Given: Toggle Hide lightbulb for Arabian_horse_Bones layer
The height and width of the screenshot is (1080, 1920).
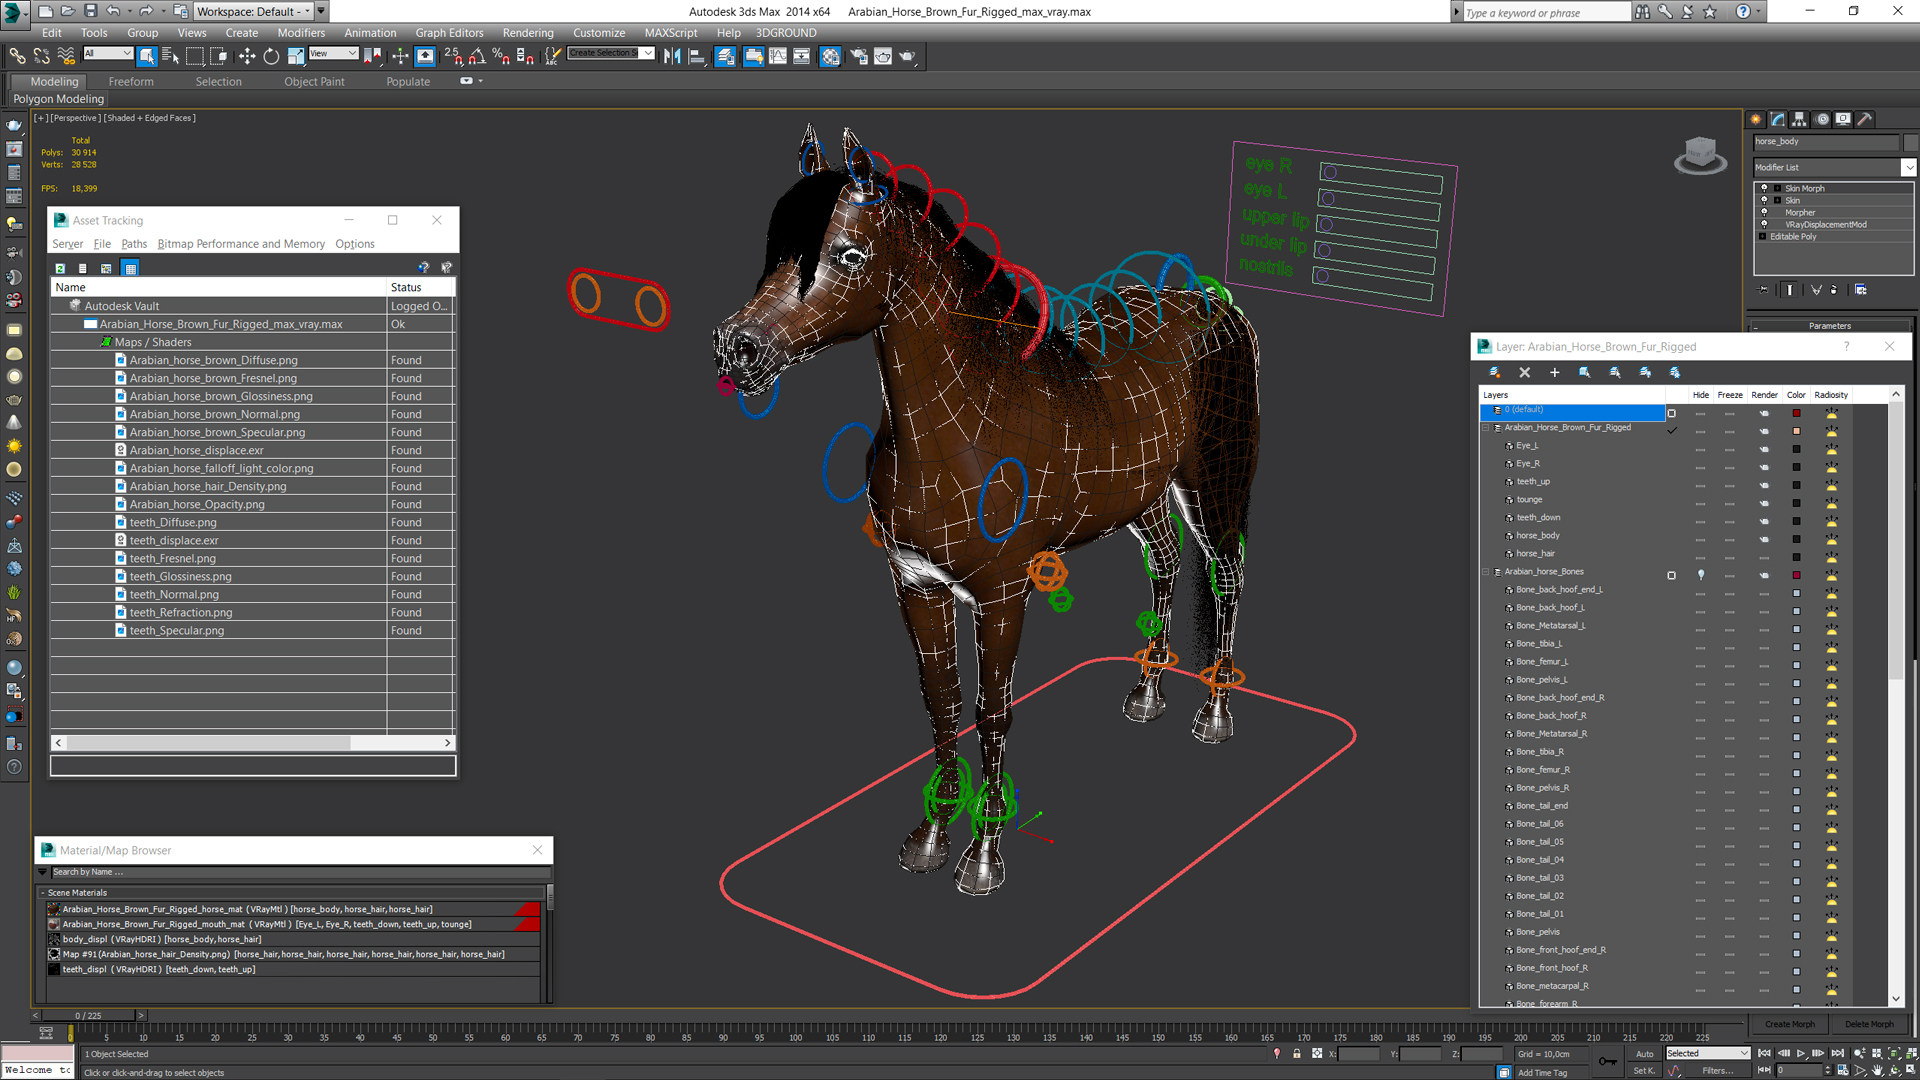Looking at the screenshot, I should tap(1701, 575).
